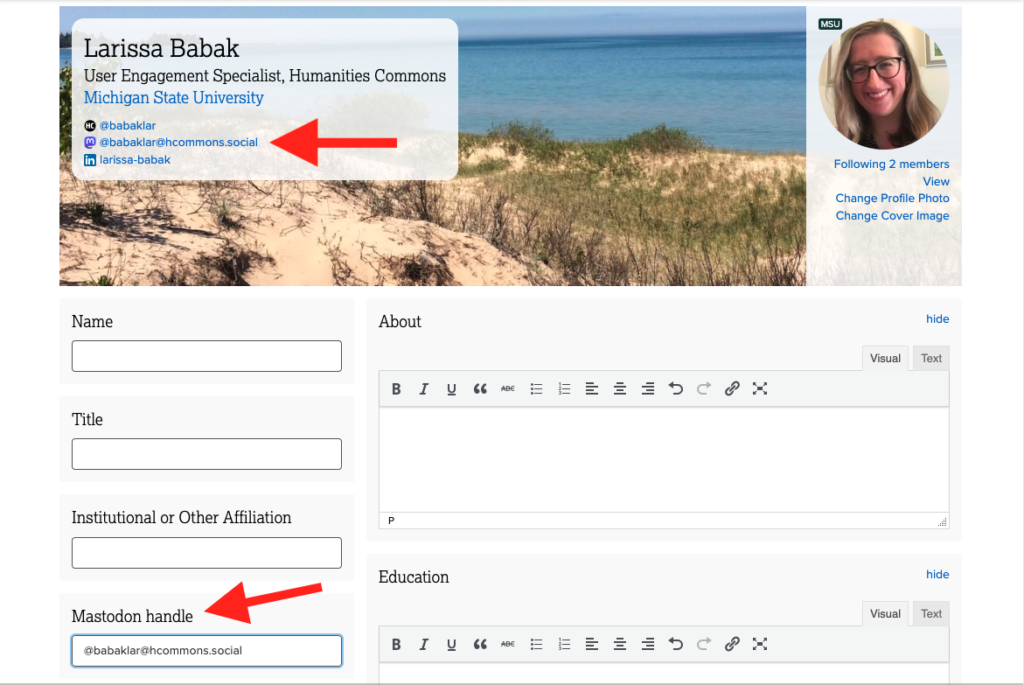
Task: Open fullscreen mode for the About editor
Action: 761,389
